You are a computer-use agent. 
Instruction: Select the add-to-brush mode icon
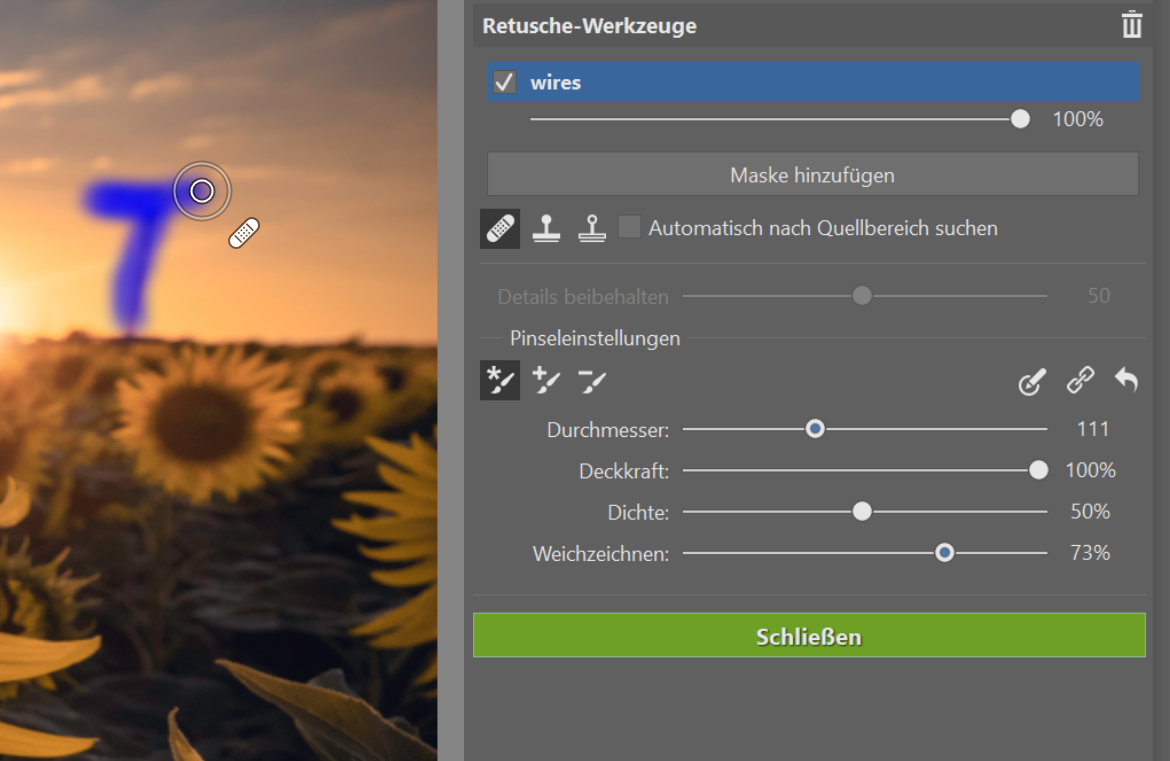click(546, 380)
